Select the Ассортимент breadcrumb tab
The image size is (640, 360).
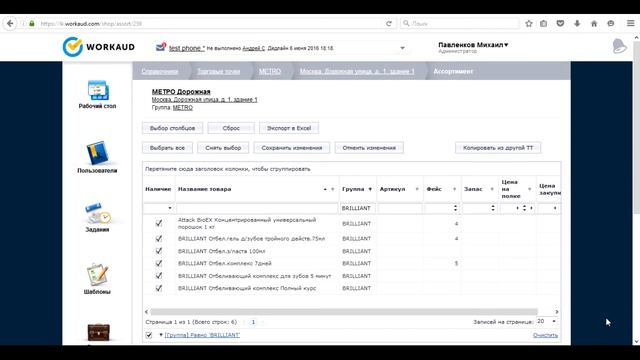pyautogui.click(x=453, y=71)
